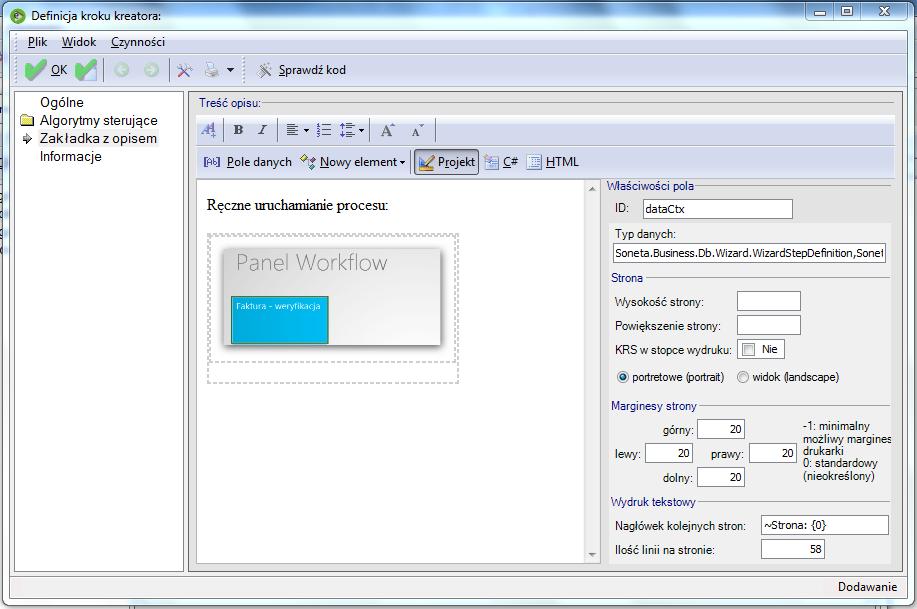This screenshot has width=917, height=609.
Task: Click the application icon in title bar
Action: 18,16
